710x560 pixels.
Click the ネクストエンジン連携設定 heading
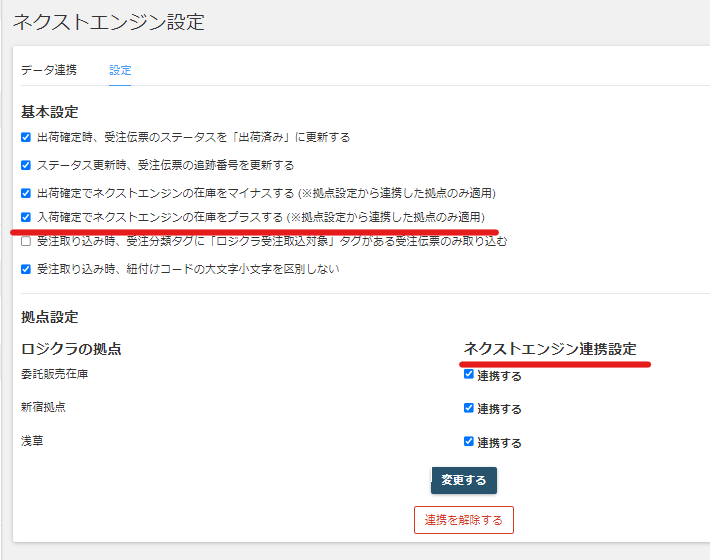coord(550,349)
